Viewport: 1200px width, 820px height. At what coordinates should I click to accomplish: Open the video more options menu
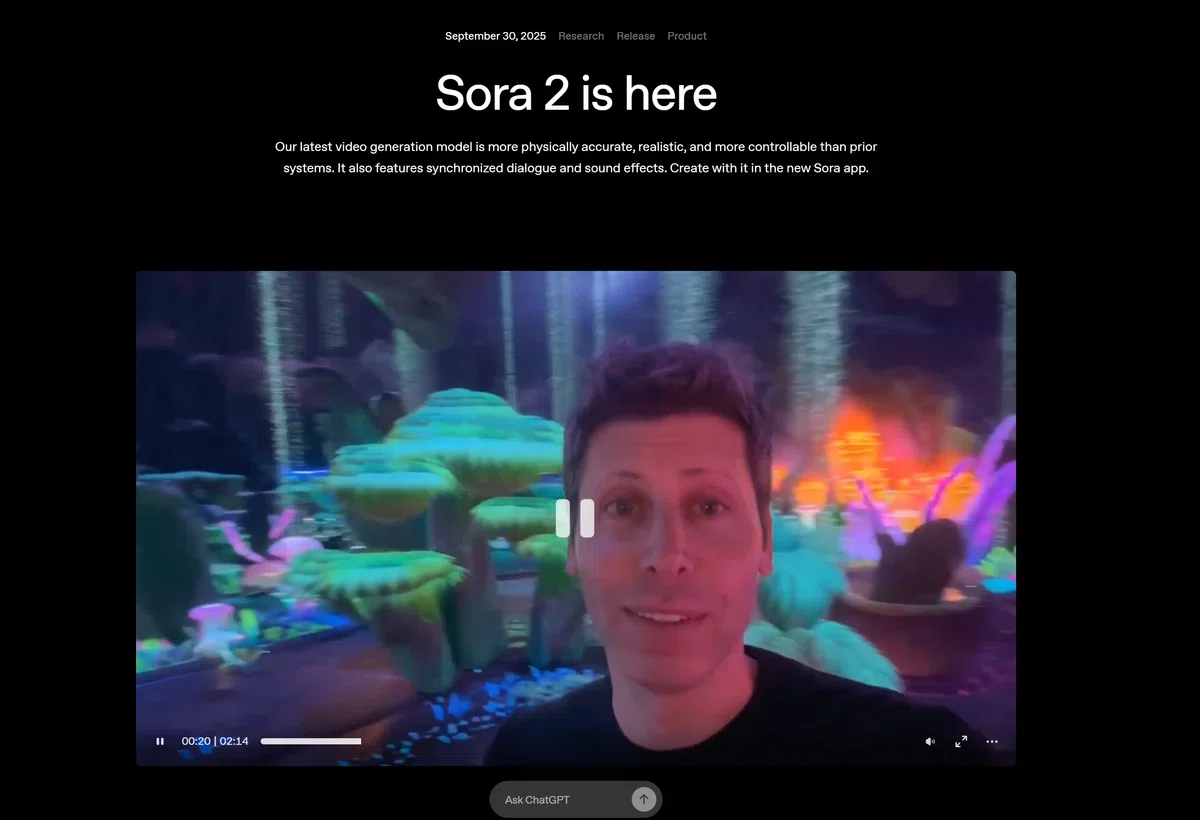coord(992,741)
